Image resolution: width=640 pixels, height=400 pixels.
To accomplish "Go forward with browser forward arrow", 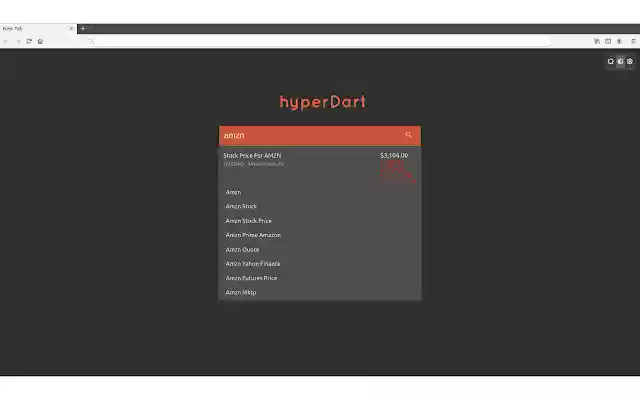I will pos(18,41).
